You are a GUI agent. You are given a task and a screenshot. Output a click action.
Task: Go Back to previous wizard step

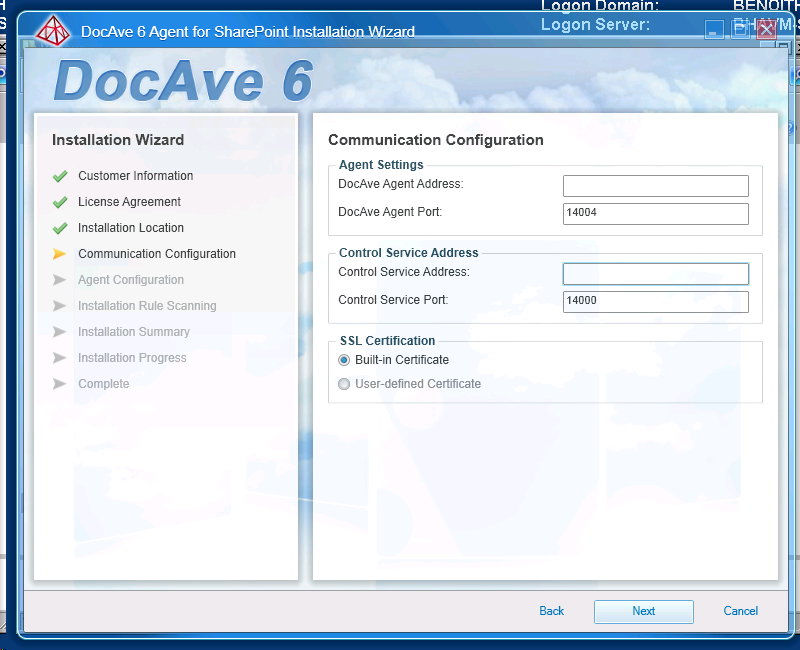coord(551,611)
